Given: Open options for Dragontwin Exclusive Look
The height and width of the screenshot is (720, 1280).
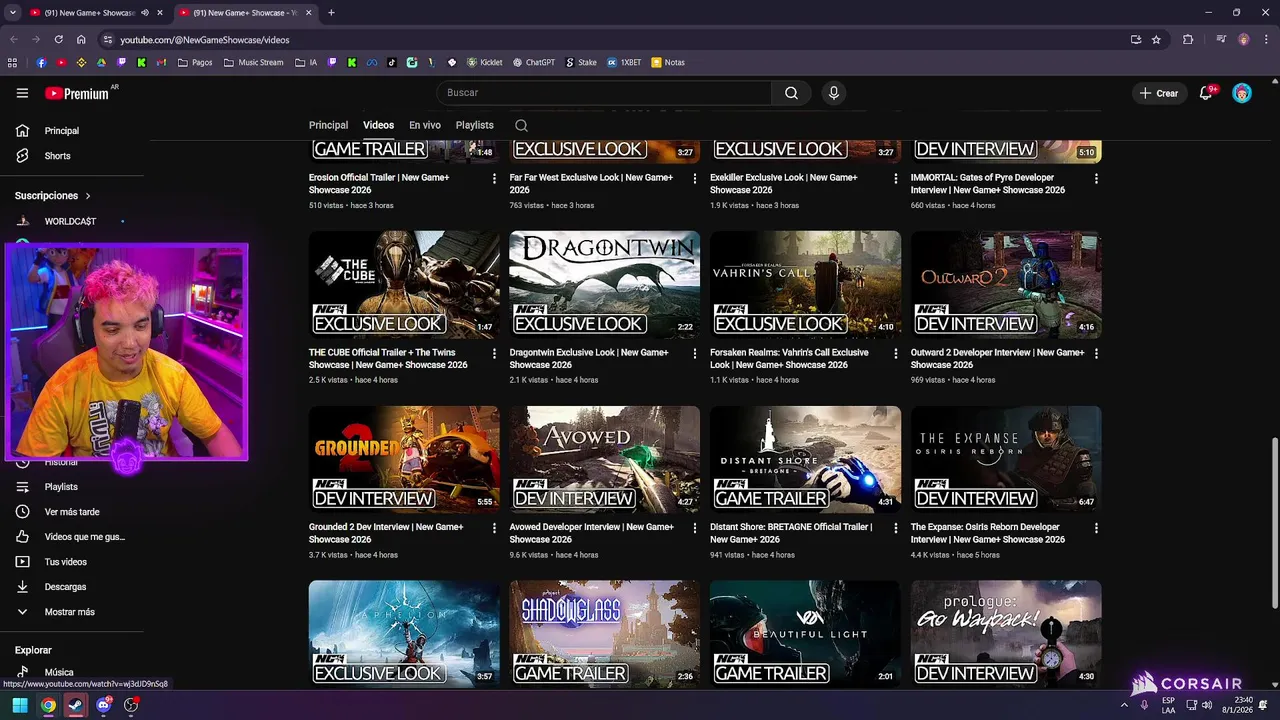Looking at the screenshot, I should [695, 354].
